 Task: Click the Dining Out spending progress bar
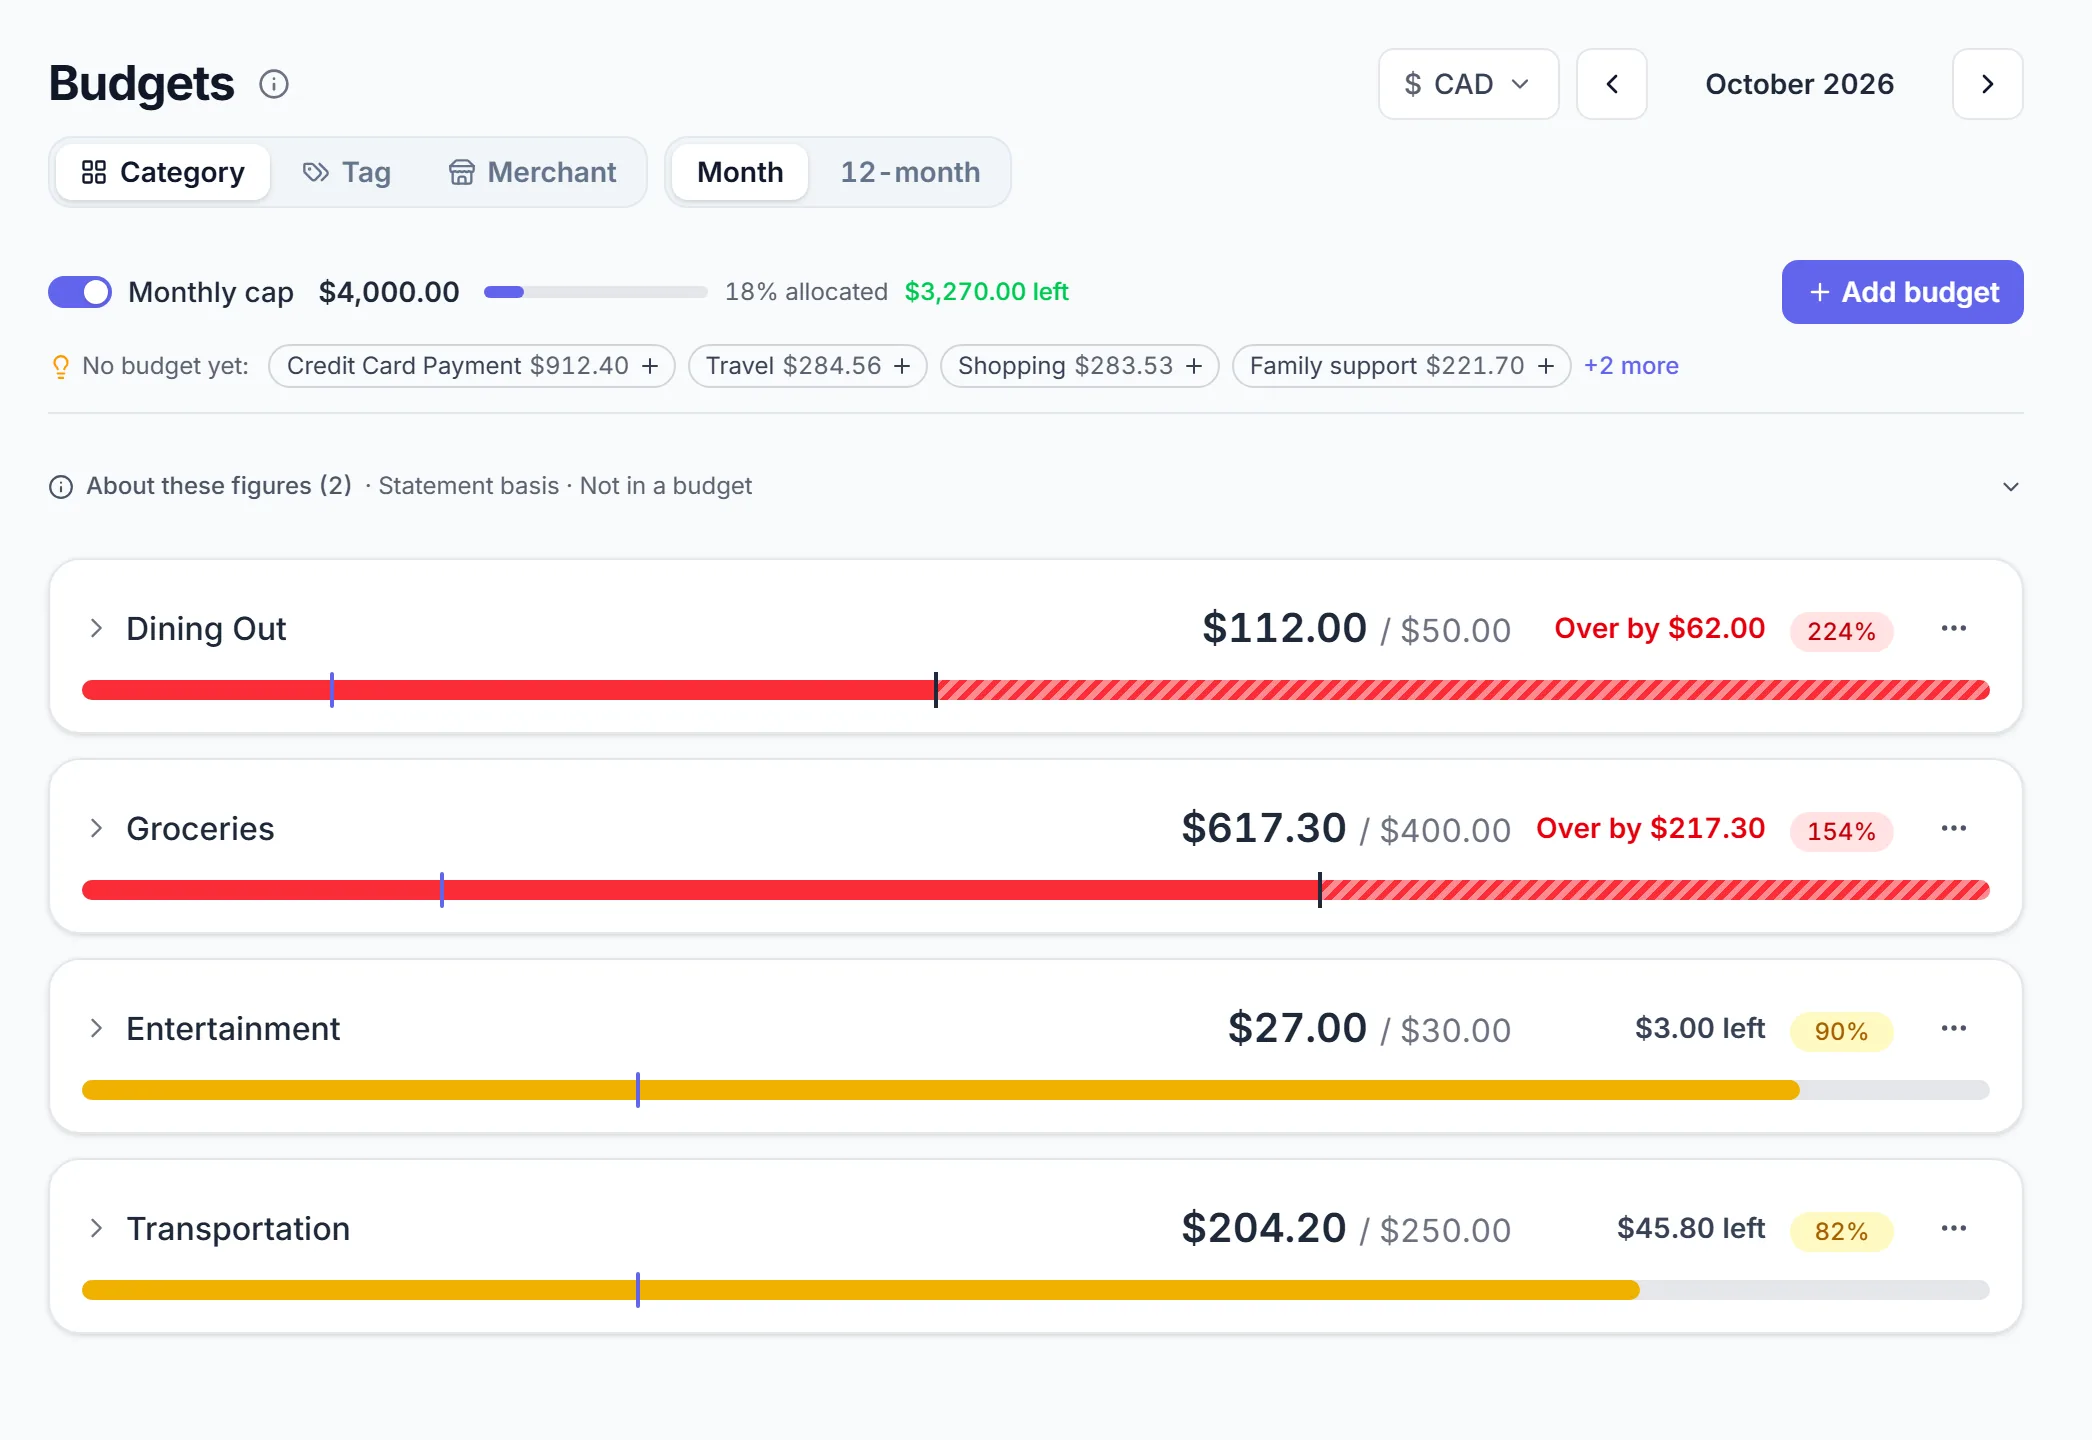(1036, 690)
